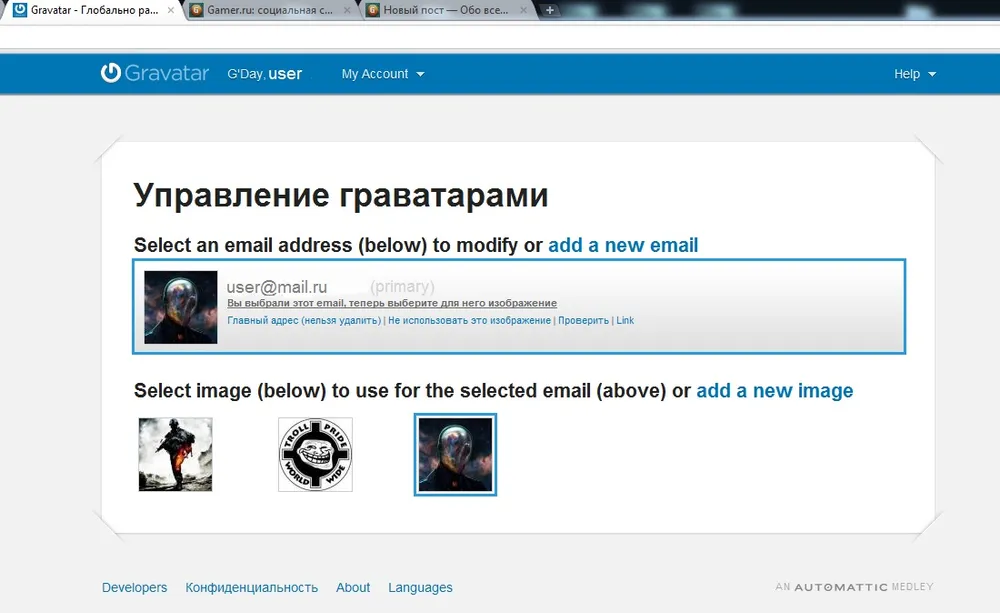Close the Gamer.ru browser tab
The width and height of the screenshot is (1000, 613).
pyautogui.click(x=347, y=10)
